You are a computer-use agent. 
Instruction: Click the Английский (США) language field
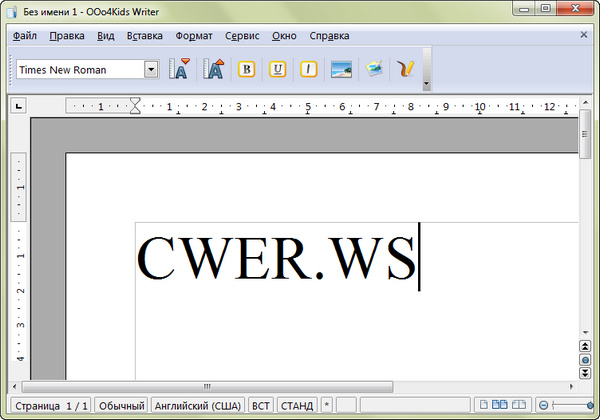point(197,405)
